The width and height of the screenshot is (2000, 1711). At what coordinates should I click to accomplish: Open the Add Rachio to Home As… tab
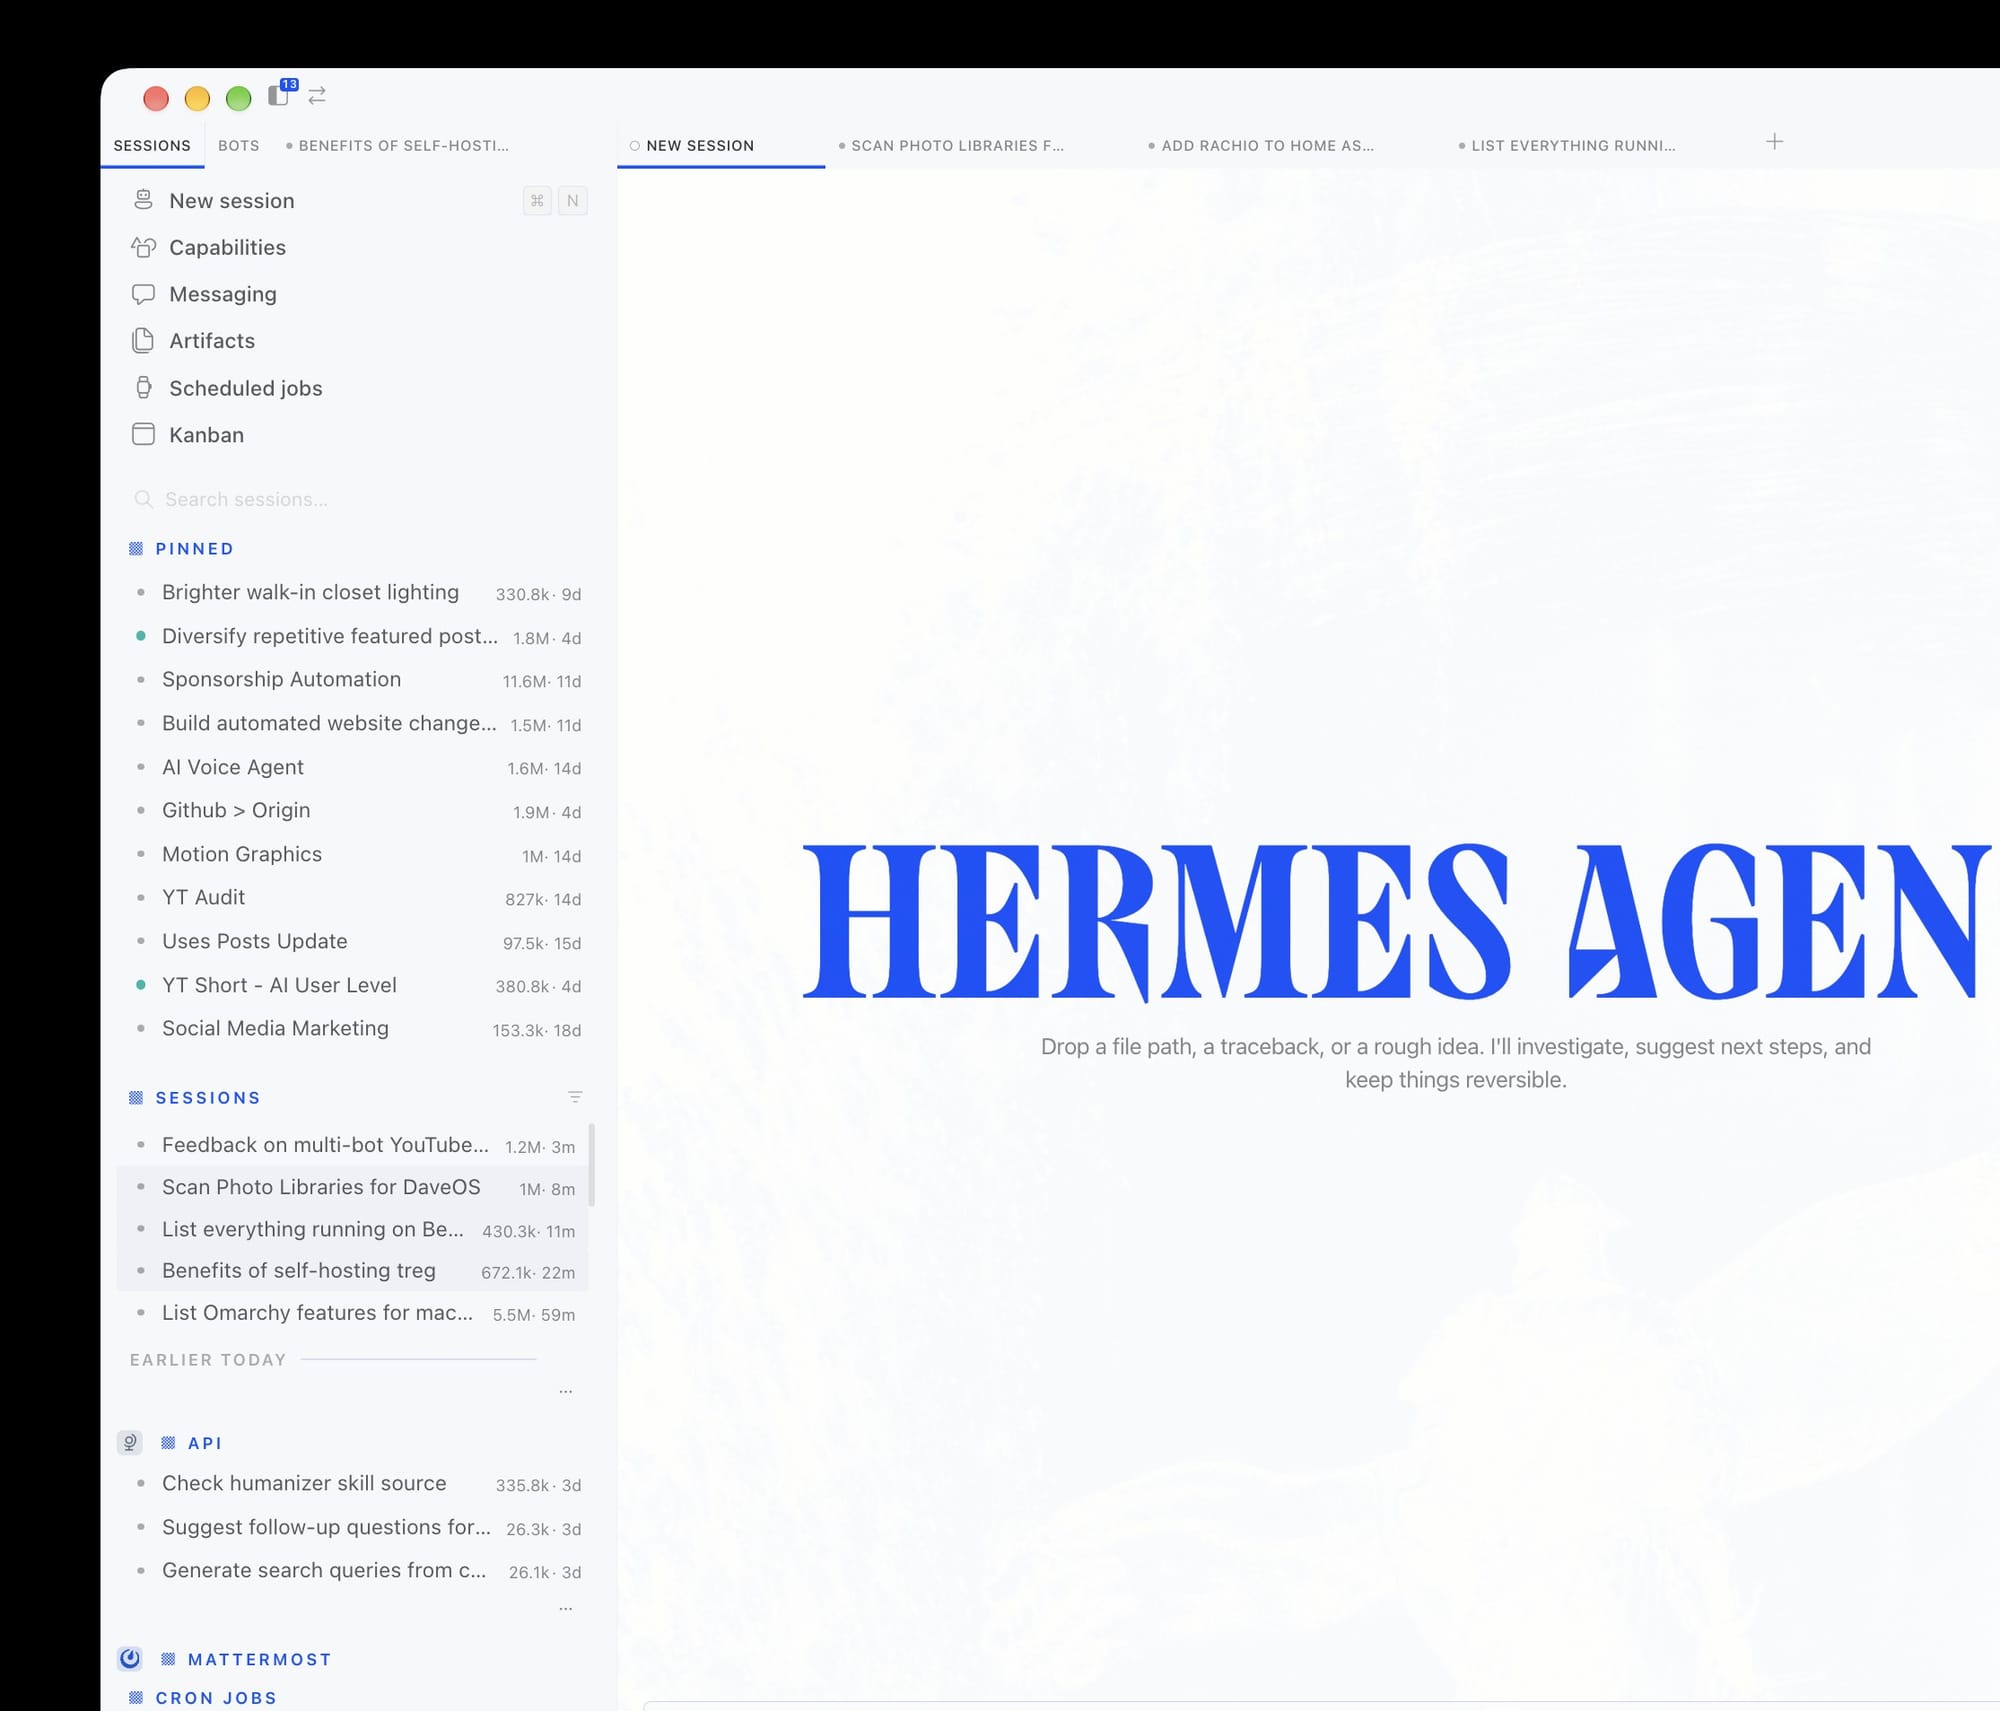coord(1262,145)
